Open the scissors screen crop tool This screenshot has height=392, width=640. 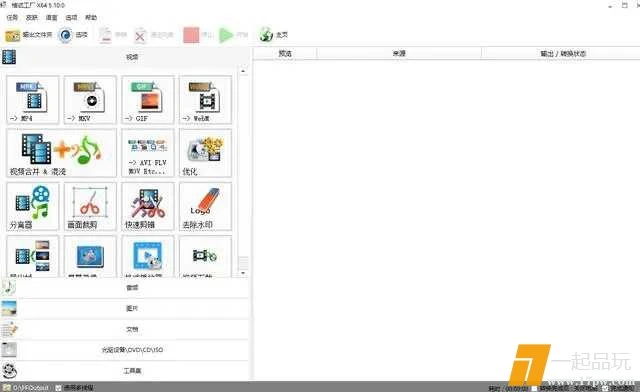point(90,207)
